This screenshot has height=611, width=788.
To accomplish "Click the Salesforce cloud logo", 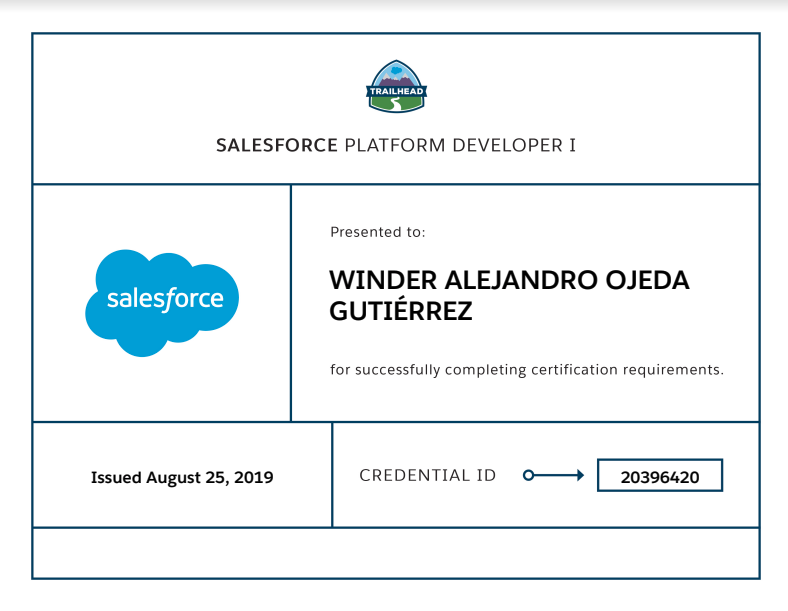I will (162, 303).
